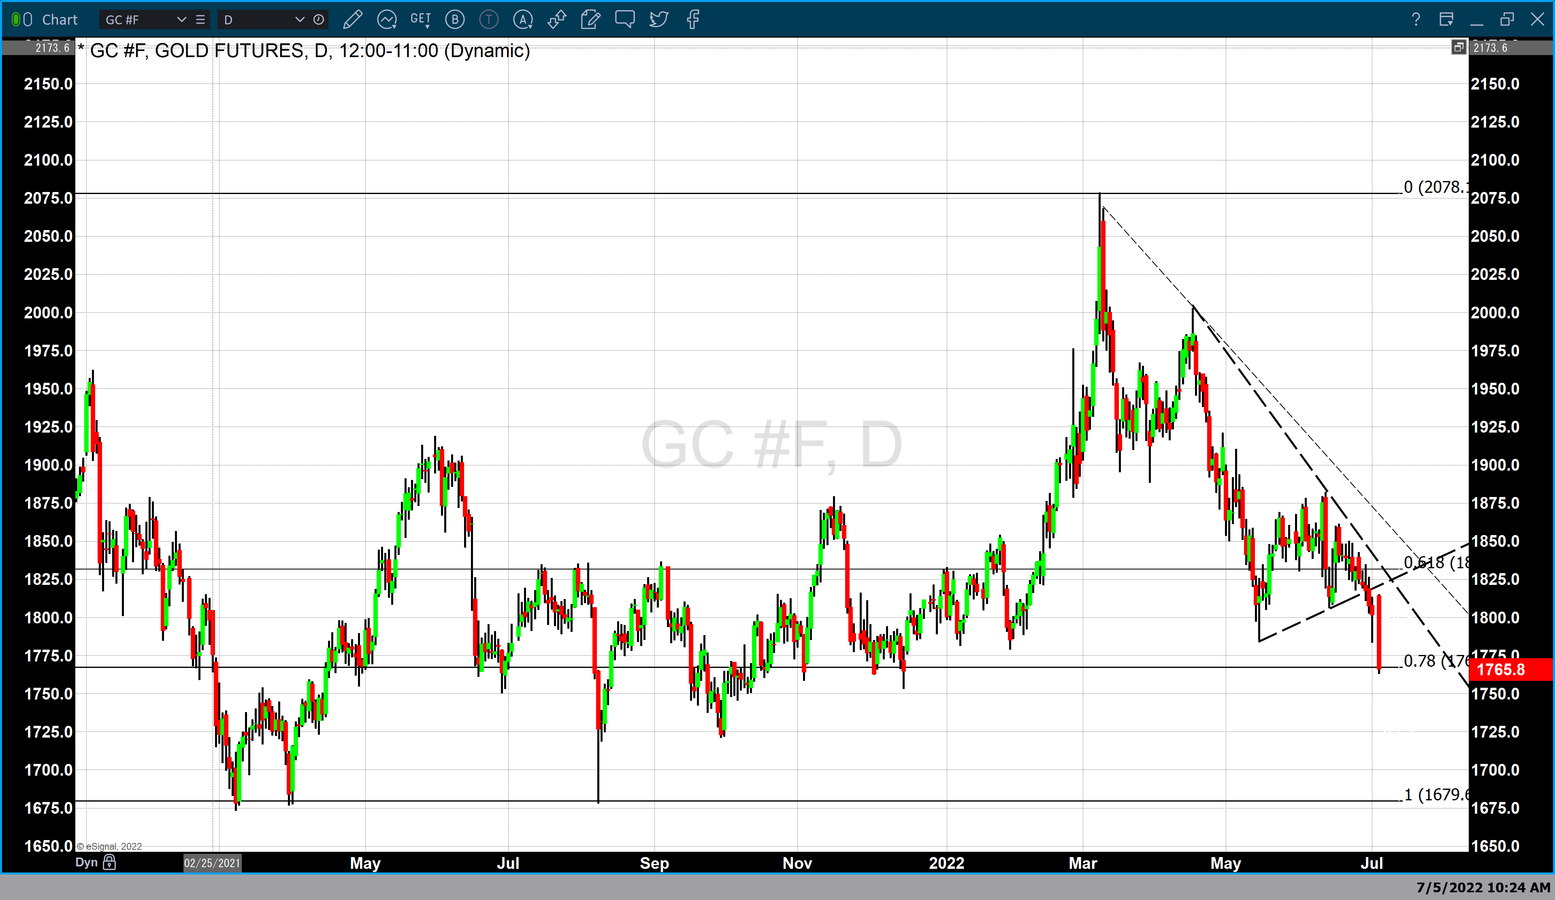
Task: Select the pencil drawing tool
Action: point(352,19)
